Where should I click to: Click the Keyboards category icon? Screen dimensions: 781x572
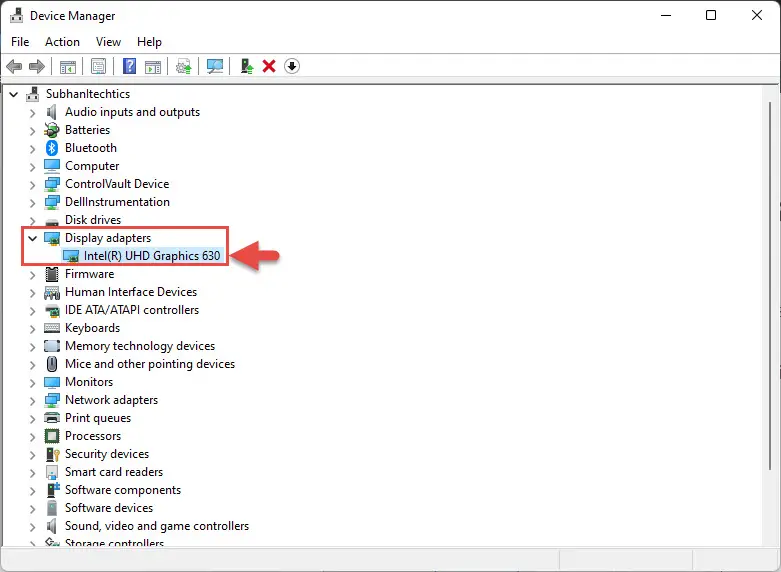52,328
